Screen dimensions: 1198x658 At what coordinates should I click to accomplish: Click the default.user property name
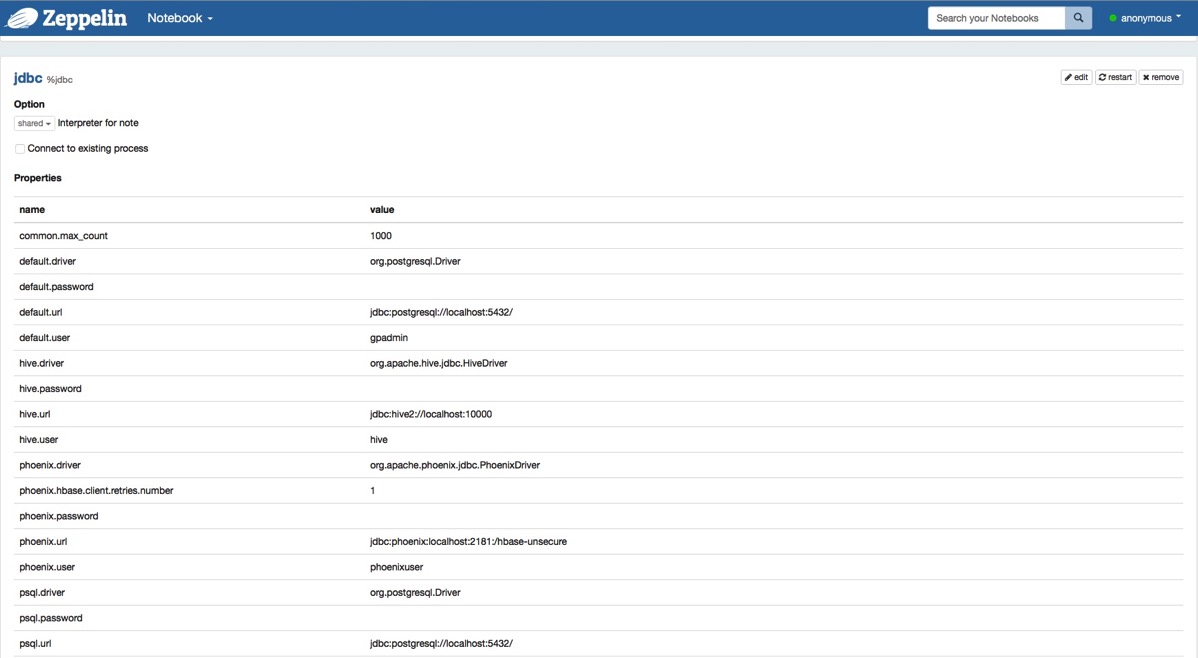click(44, 338)
